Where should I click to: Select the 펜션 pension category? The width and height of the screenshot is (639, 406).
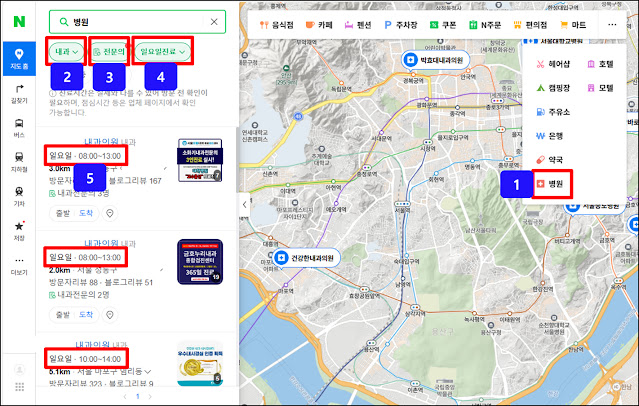358,25
